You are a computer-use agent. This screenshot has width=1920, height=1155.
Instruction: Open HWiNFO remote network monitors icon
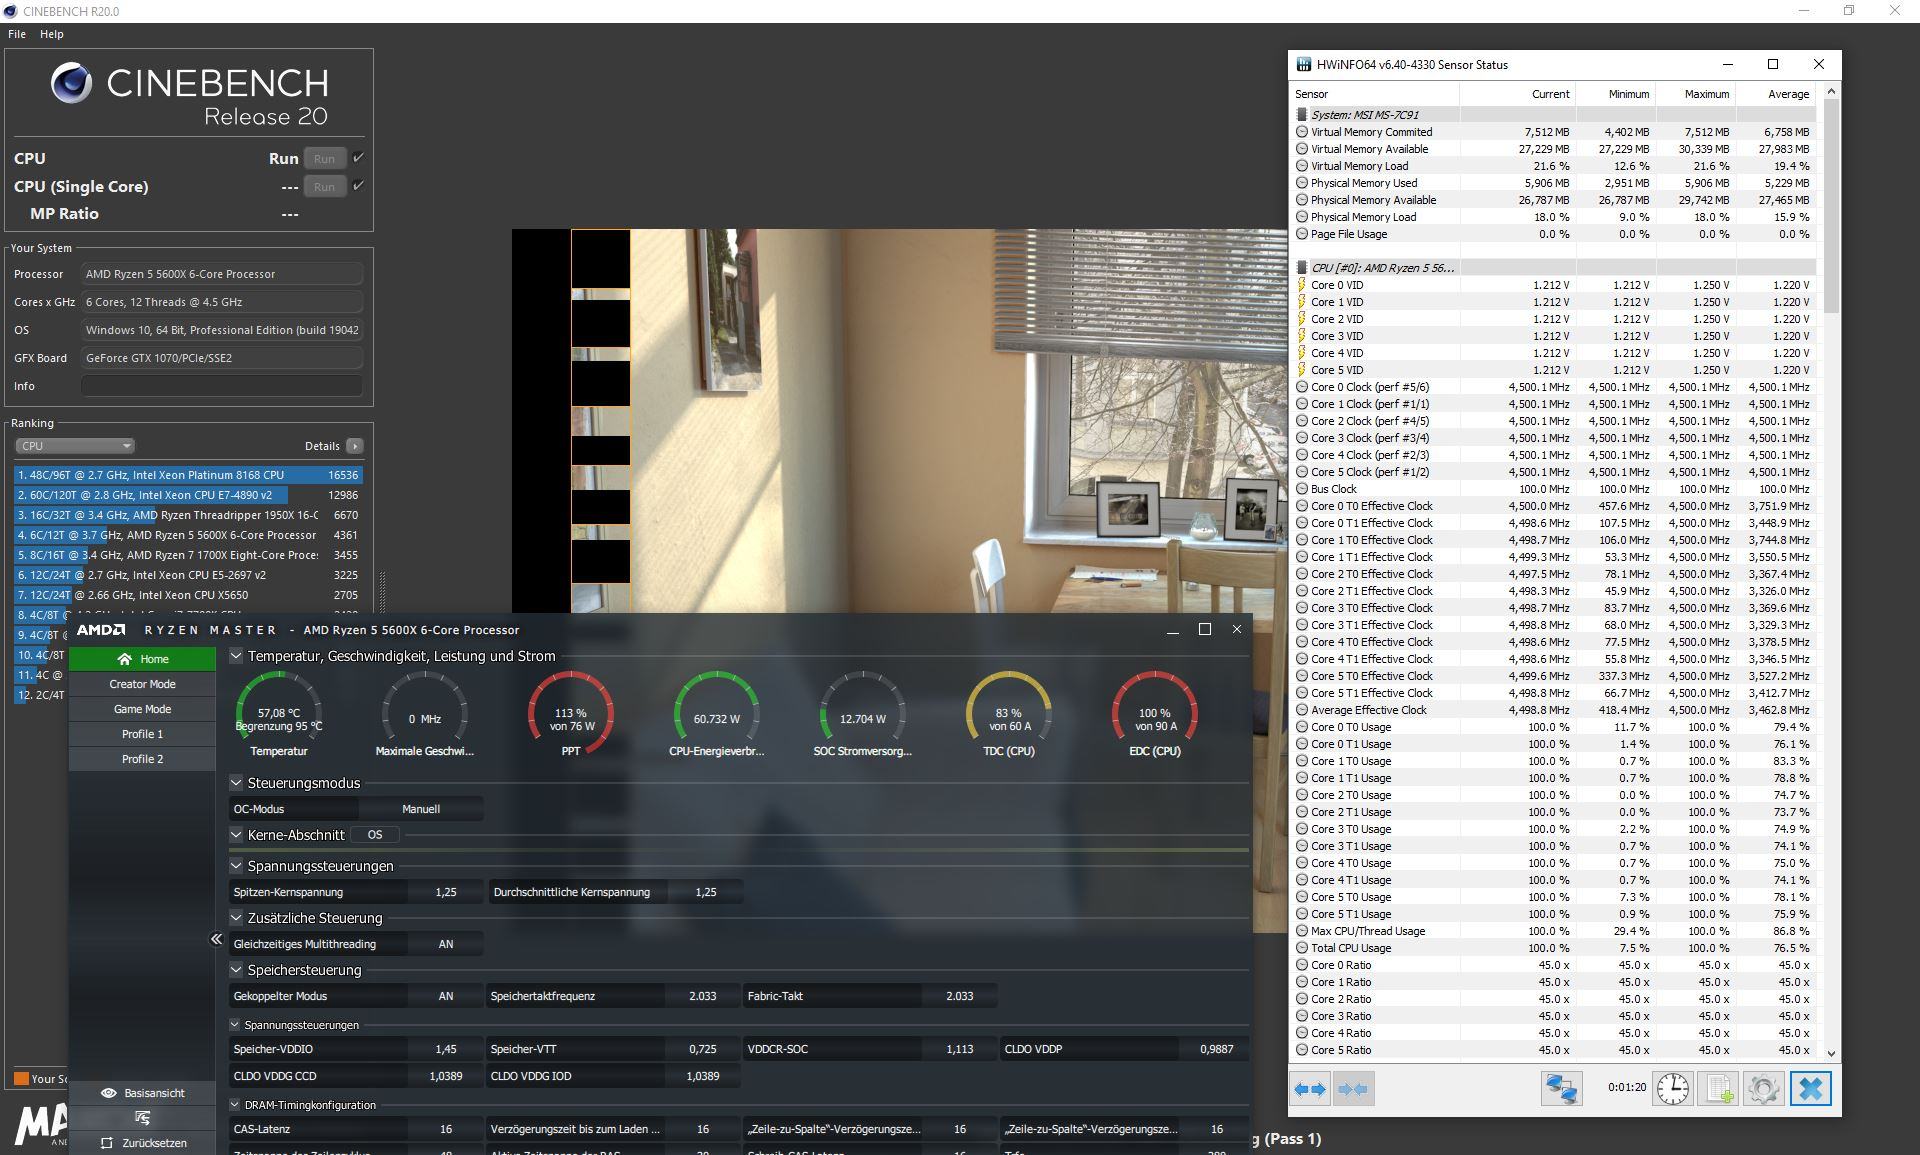1561,1089
